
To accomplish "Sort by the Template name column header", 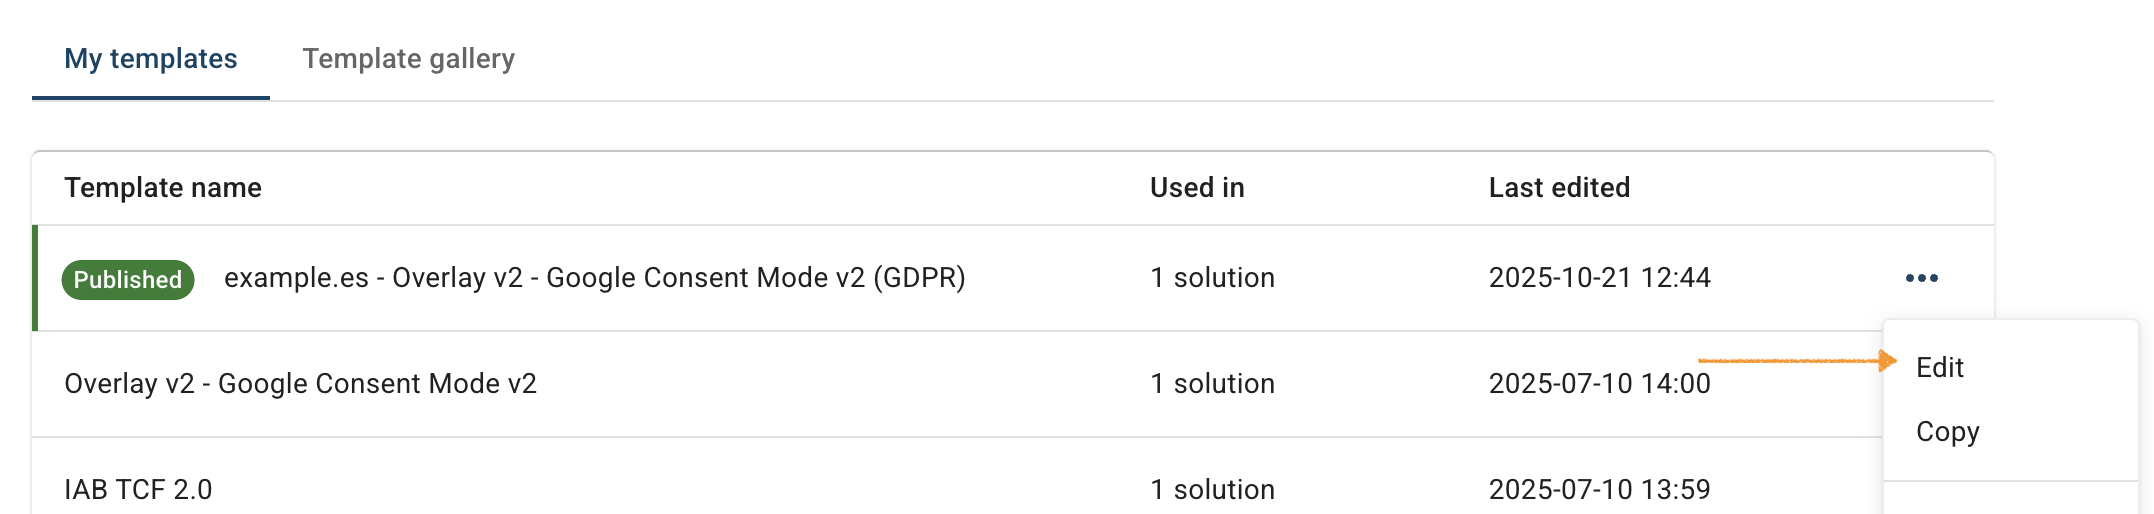I will point(163,188).
